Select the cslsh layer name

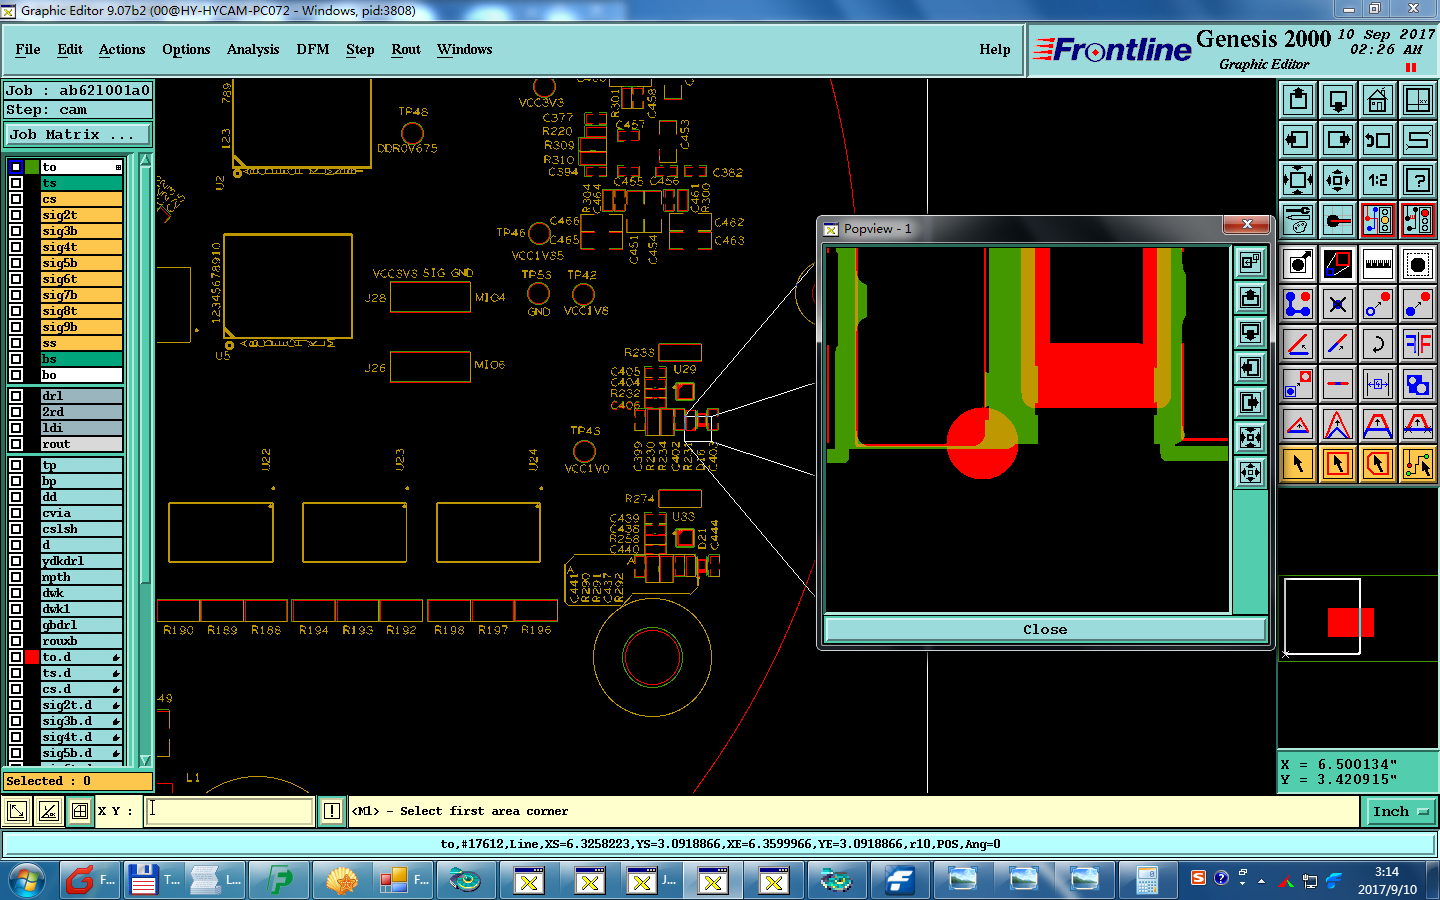pos(81,529)
